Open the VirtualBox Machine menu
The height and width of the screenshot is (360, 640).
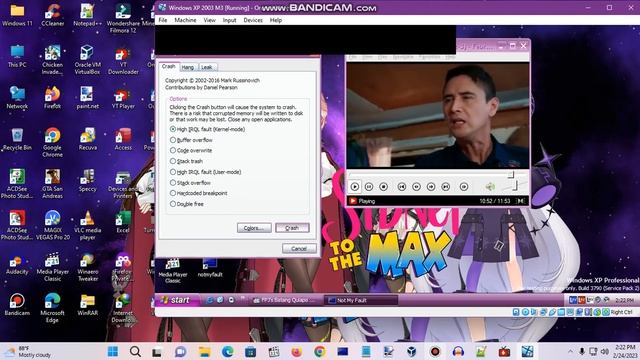pyautogui.click(x=185, y=20)
